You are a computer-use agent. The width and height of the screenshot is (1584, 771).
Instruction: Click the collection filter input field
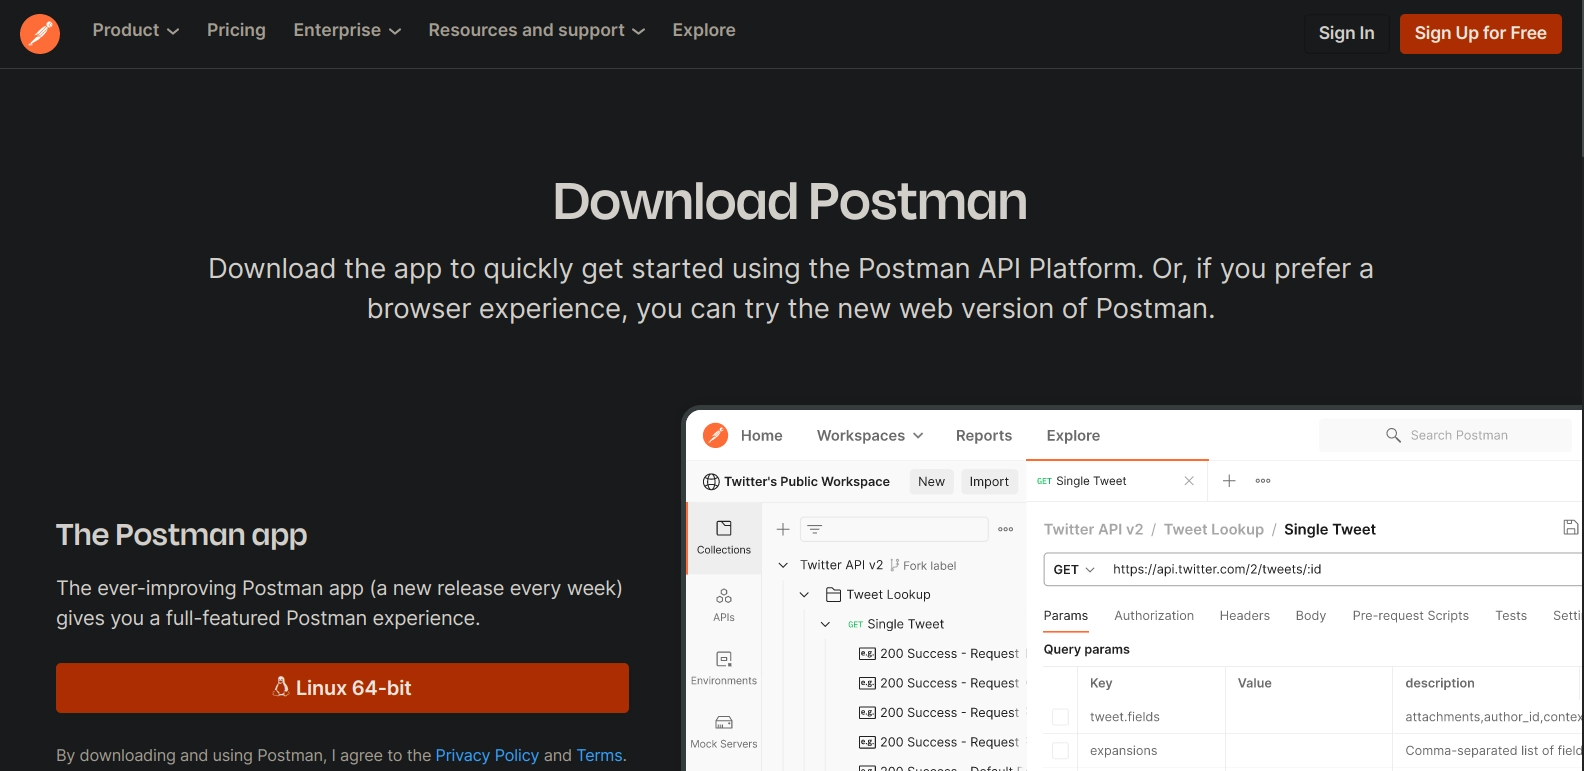894,529
